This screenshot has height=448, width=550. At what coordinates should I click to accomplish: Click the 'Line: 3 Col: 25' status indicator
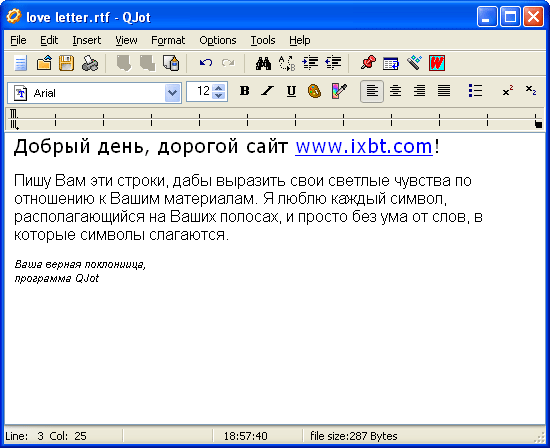[46, 436]
